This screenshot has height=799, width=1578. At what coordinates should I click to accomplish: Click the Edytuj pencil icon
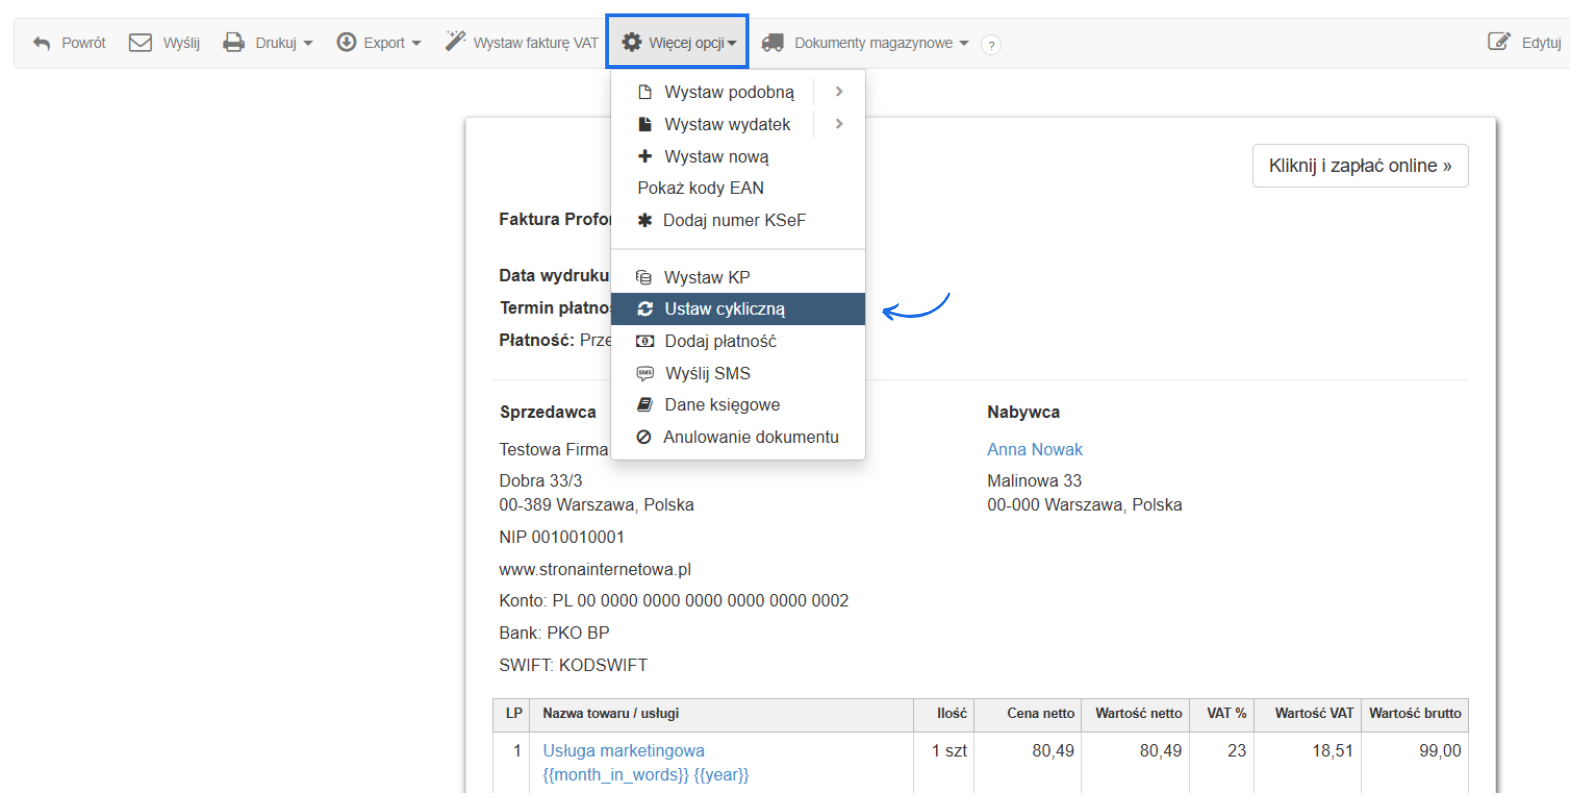tap(1498, 42)
